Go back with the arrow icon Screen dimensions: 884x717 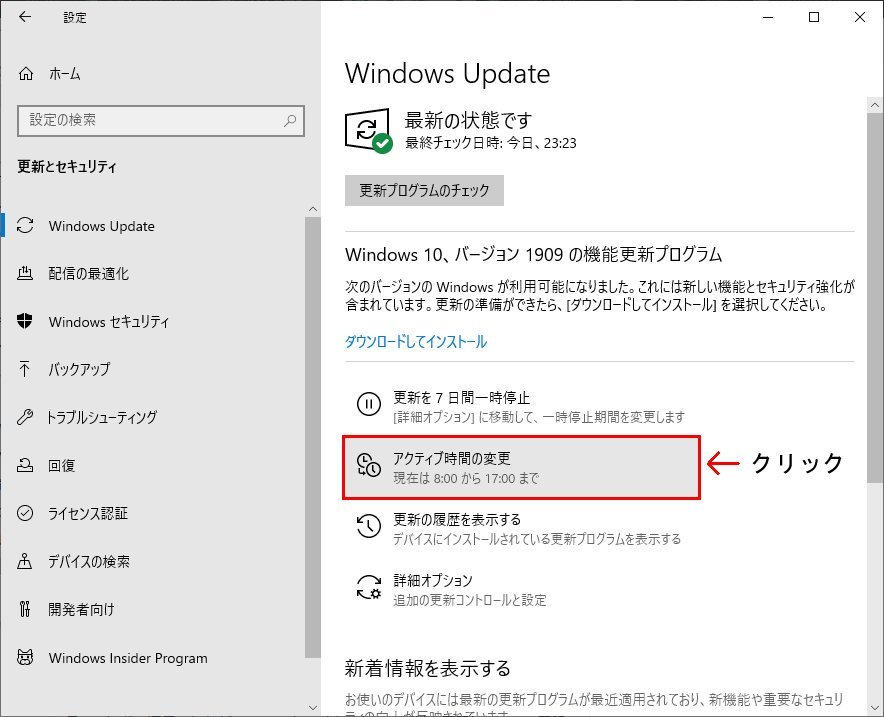tap(24, 17)
